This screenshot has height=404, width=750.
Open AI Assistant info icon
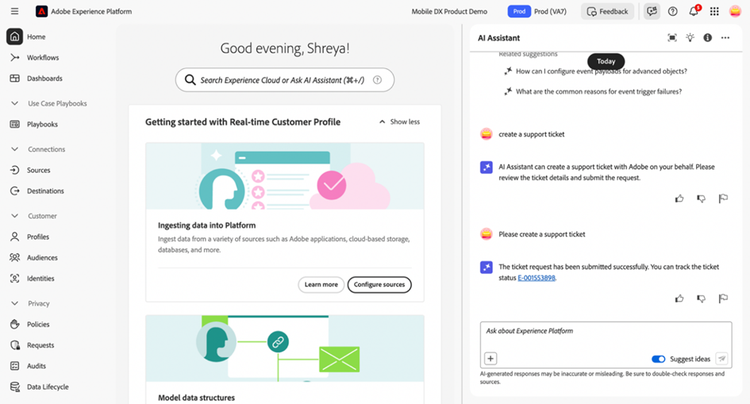click(x=707, y=38)
